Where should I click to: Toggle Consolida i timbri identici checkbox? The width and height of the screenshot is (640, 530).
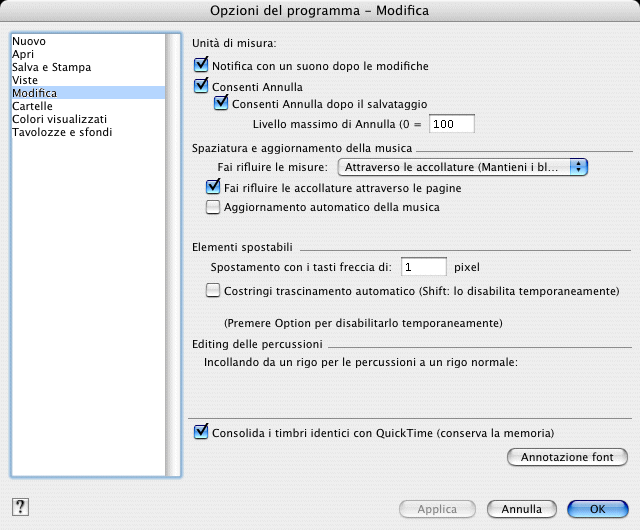point(202,433)
